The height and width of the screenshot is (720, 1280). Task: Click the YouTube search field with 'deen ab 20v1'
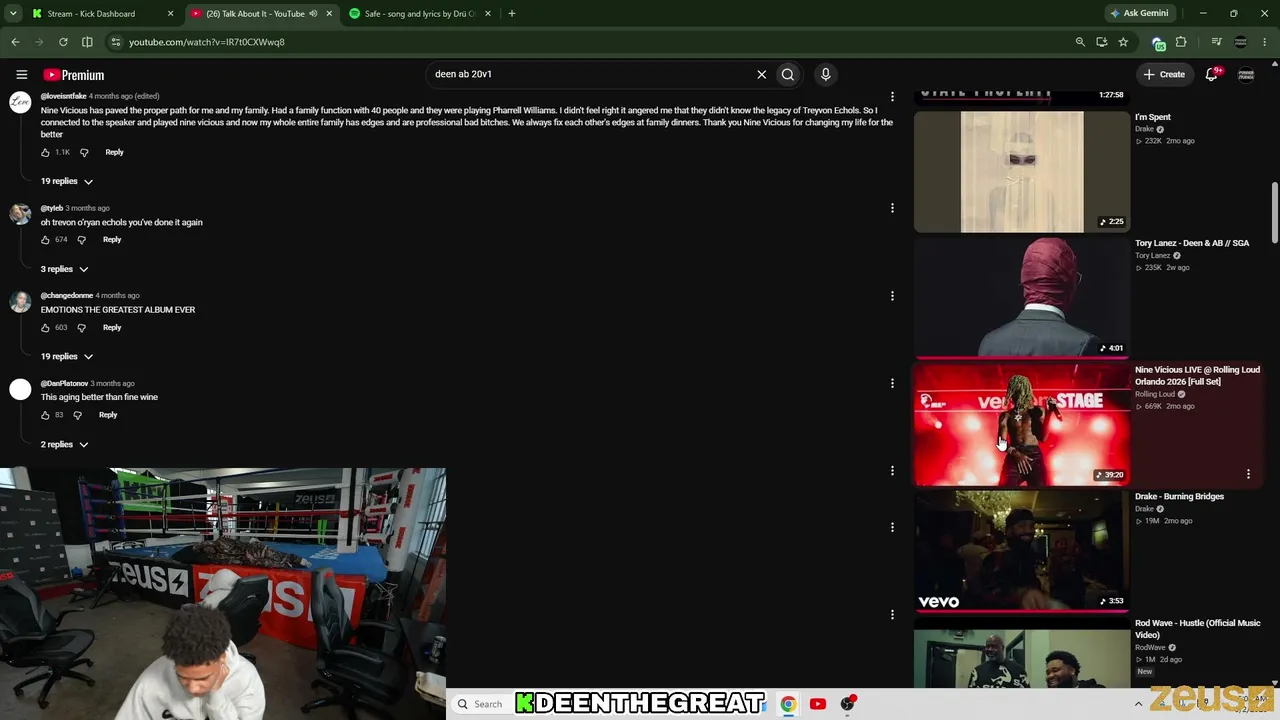(x=590, y=74)
